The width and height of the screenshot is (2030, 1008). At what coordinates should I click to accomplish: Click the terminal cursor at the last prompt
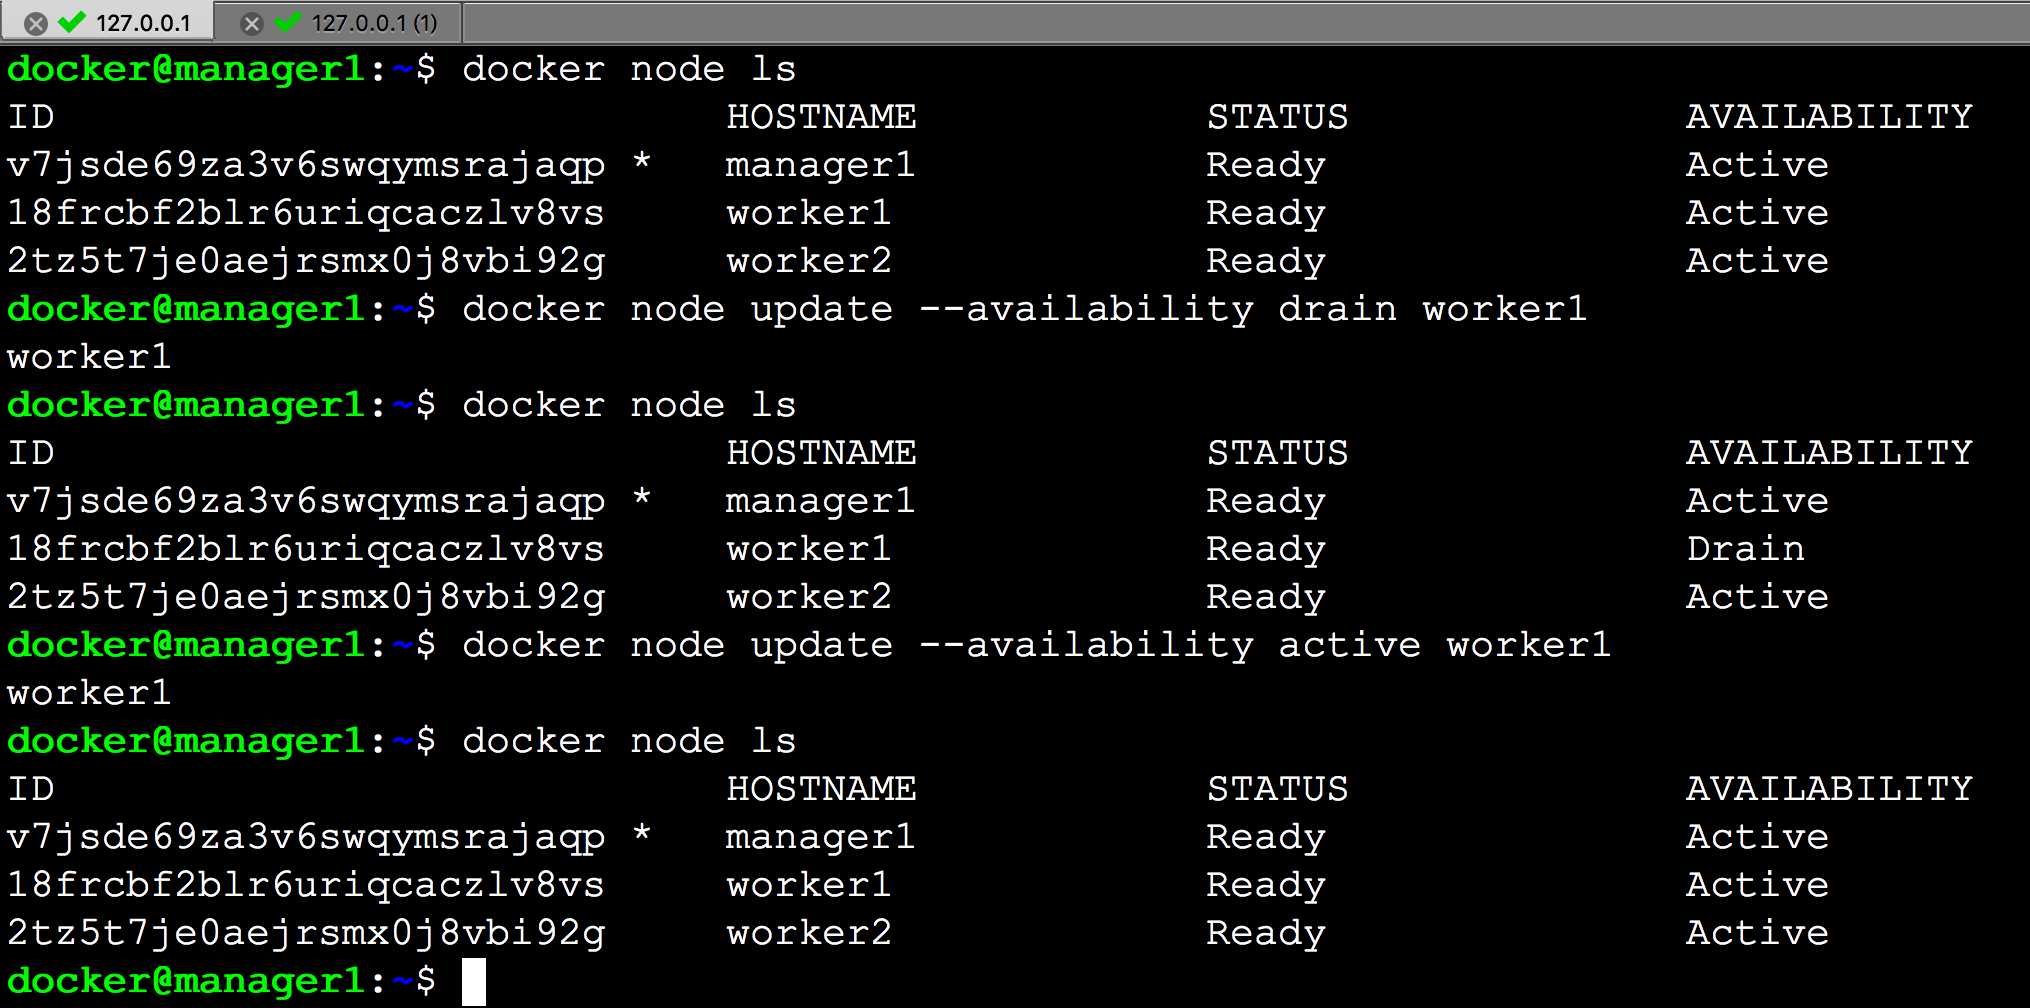(x=474, y=981)
